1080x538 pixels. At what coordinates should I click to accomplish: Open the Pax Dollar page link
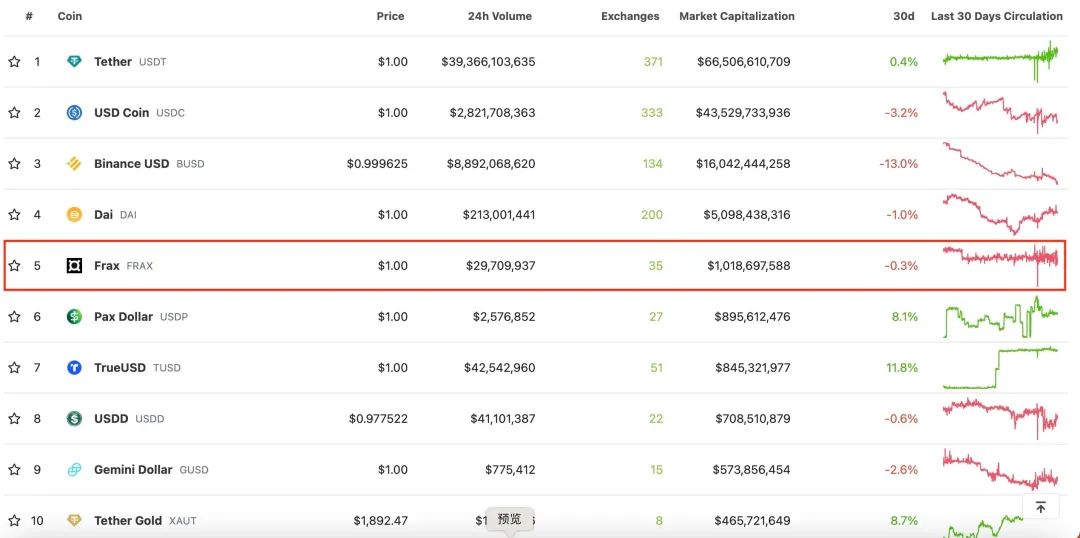123,317
